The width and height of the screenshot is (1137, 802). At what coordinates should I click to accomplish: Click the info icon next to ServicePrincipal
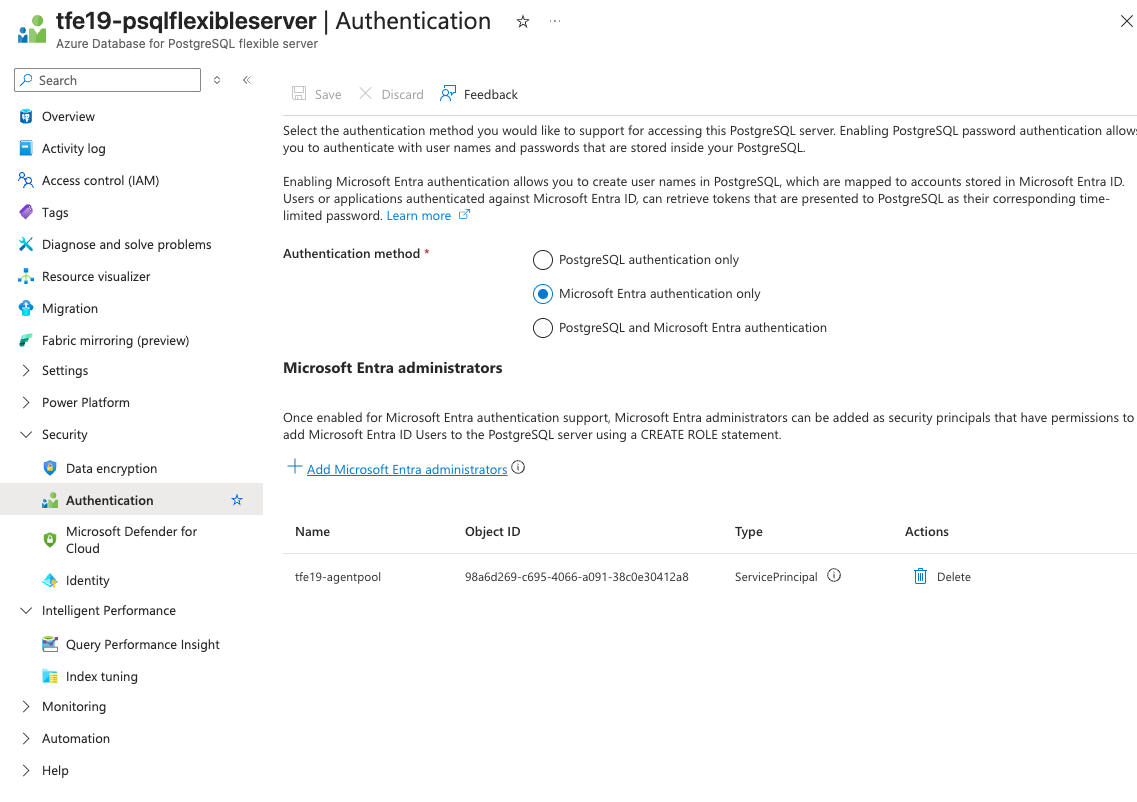click(834, 576)
